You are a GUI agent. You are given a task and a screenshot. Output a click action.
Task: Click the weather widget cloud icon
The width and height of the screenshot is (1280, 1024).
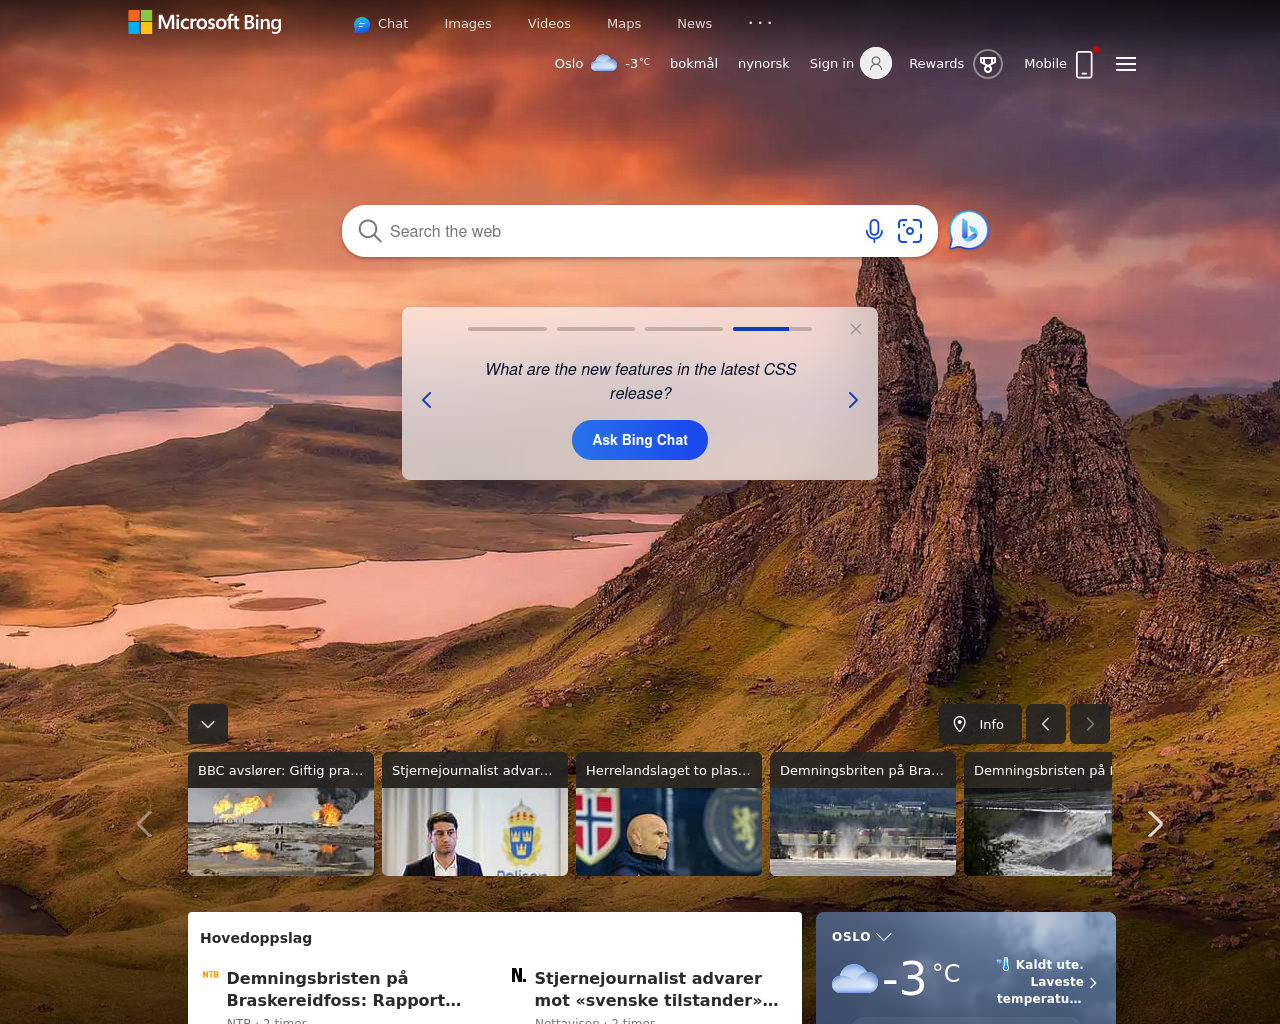point(855,978)
